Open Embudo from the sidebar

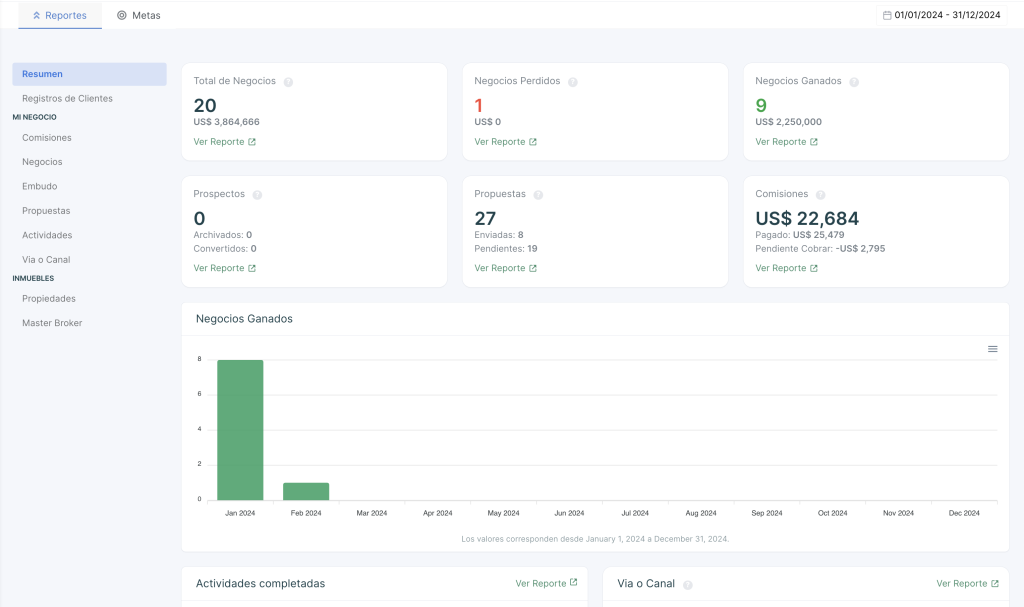click(40, 186)
